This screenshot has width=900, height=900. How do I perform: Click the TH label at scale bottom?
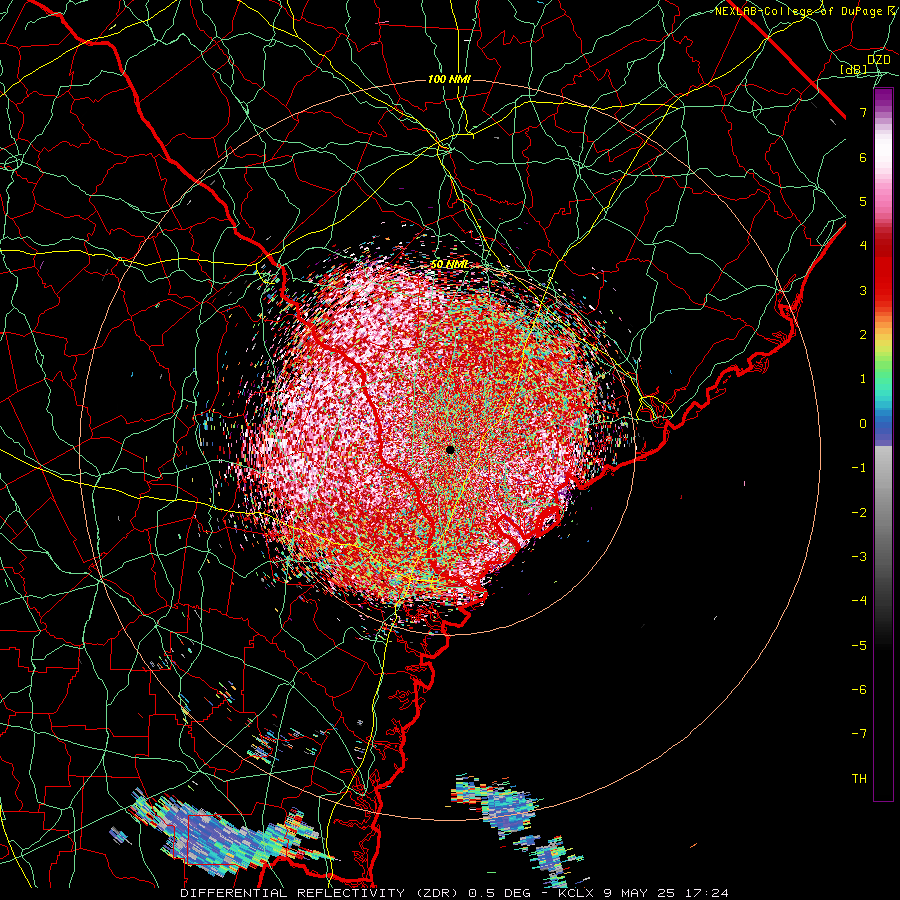click(x=859, y=779)
